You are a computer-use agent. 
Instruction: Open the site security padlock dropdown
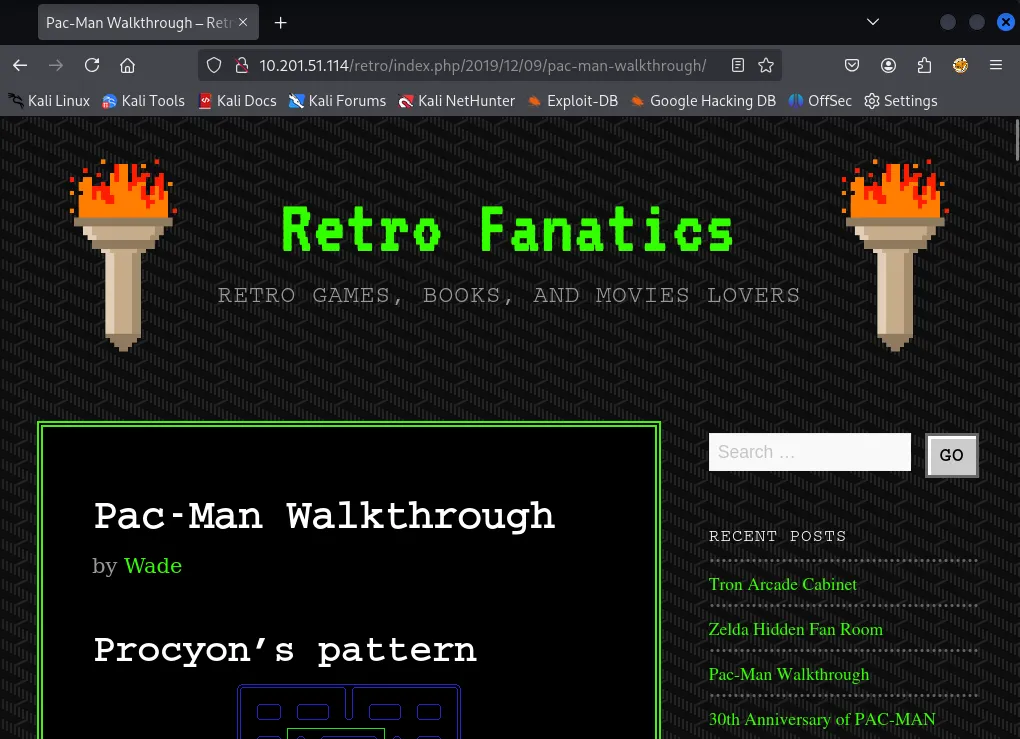coord(241,65)
